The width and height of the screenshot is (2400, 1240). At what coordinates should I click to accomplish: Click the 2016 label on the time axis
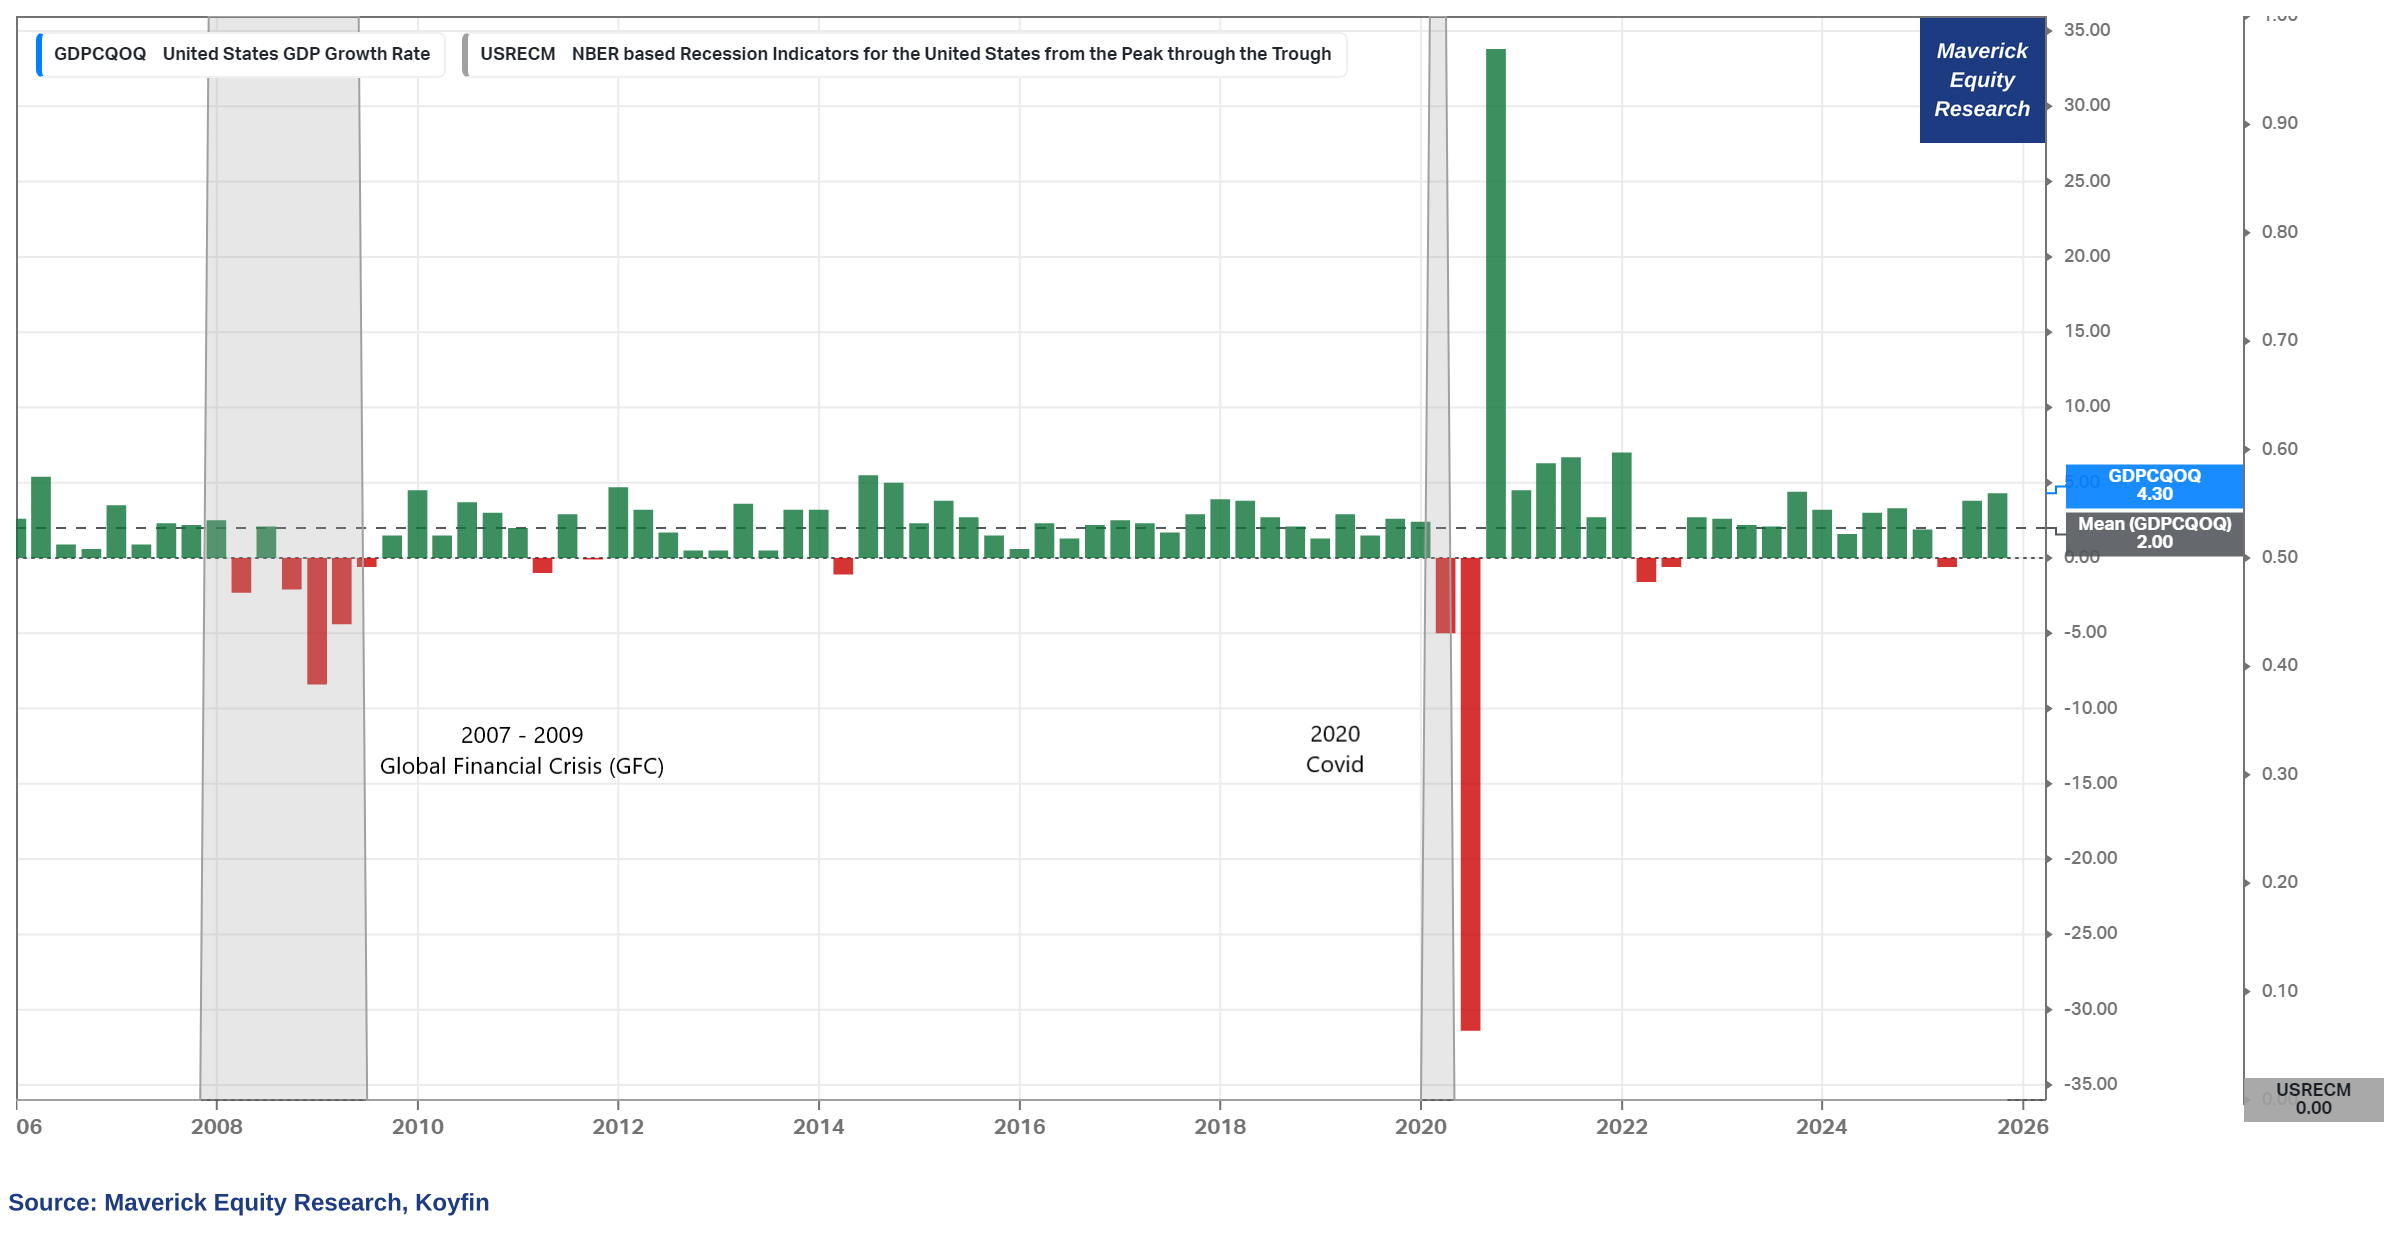(x=1019, y=1126)
